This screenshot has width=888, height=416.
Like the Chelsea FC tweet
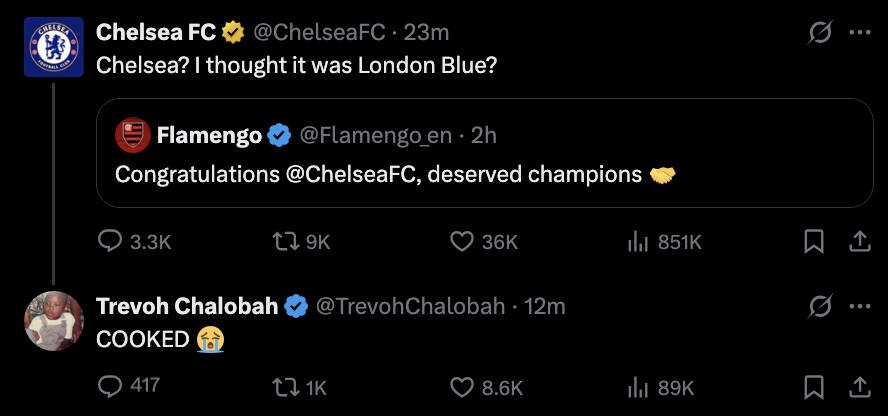tap(461, 242)
